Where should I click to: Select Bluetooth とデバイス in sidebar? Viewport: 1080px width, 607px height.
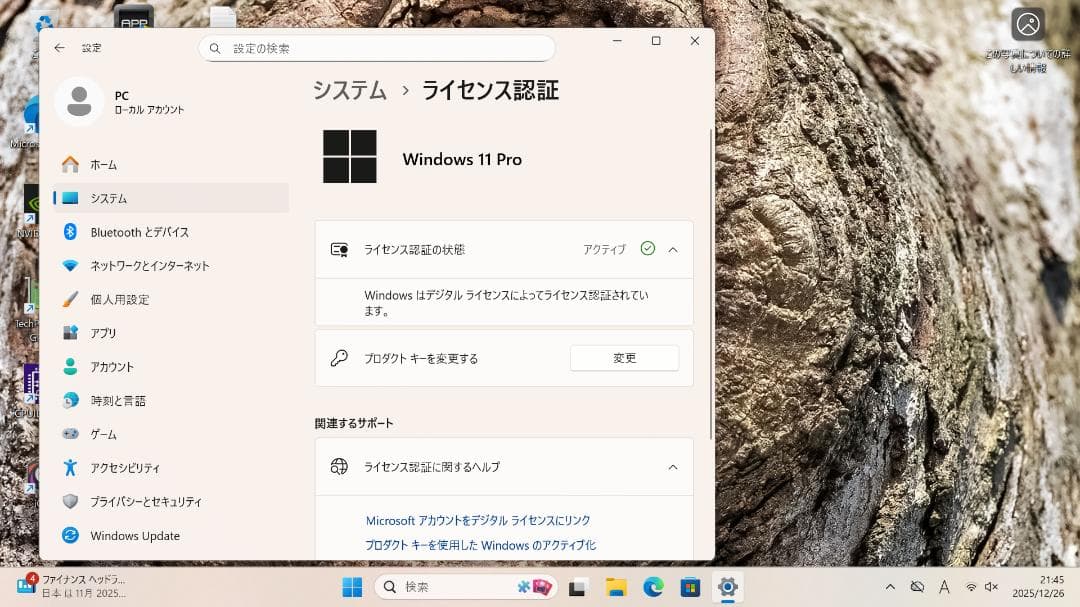pos(139,232)
